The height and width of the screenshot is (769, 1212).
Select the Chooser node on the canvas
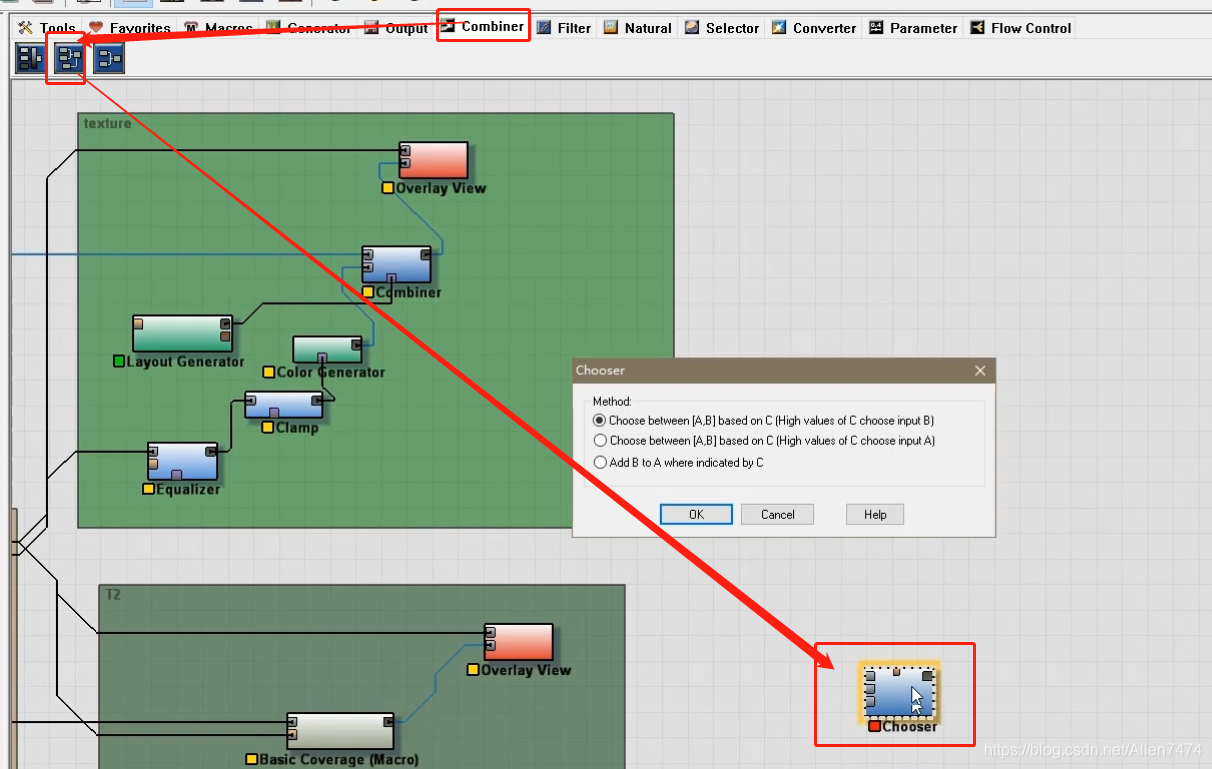point(900,692)
